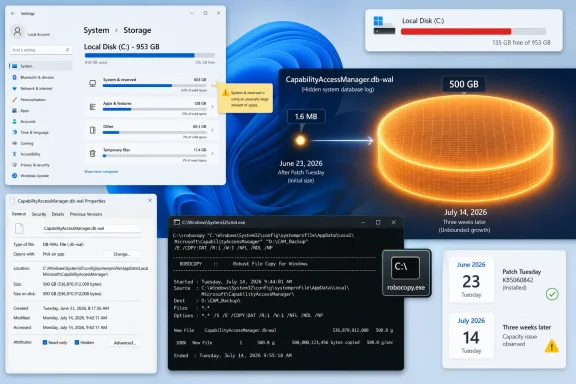
Task: Click the July 2026 14 Tuesday calendar tile
Action: pos(471,336)
